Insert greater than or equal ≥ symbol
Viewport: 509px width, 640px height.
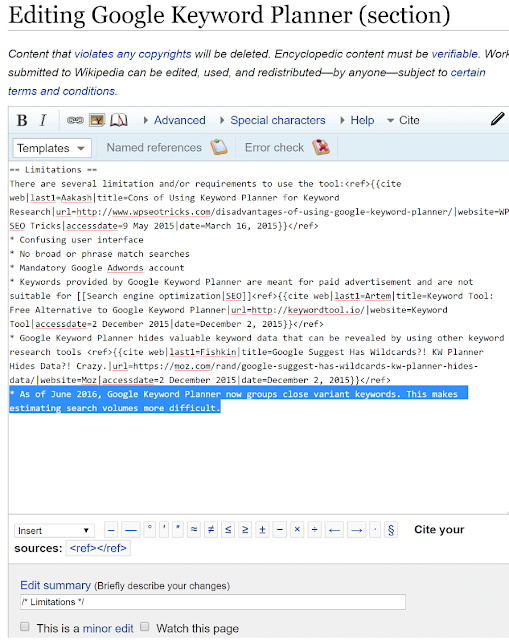(x=245, y=530)
